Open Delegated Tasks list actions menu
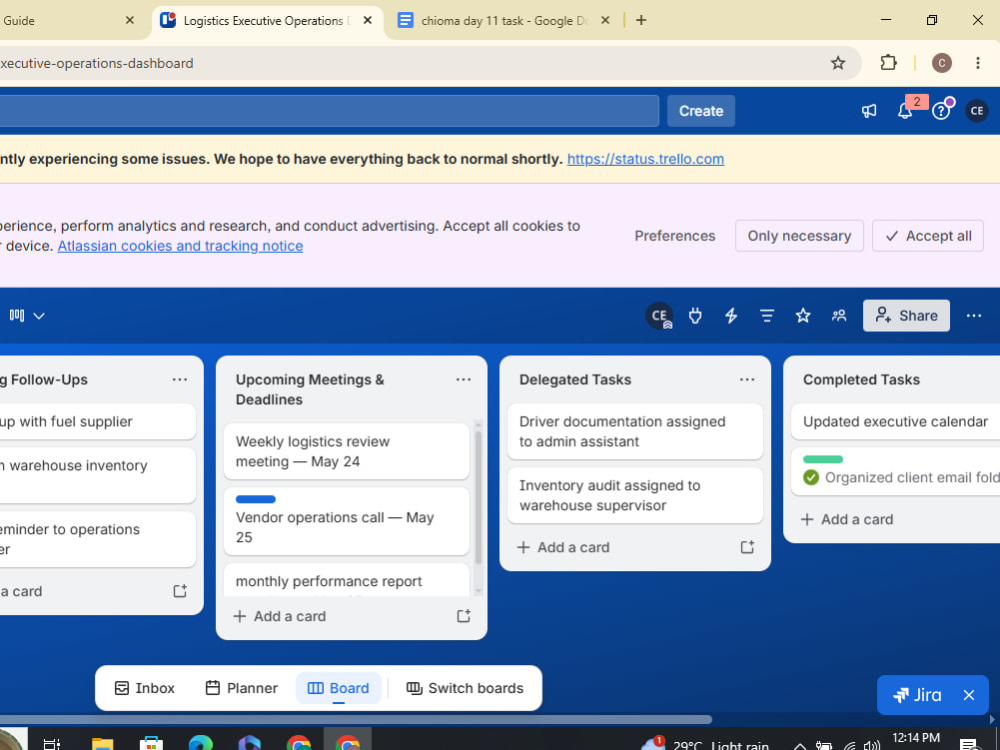1000x750 pixels. pos(747,379)
